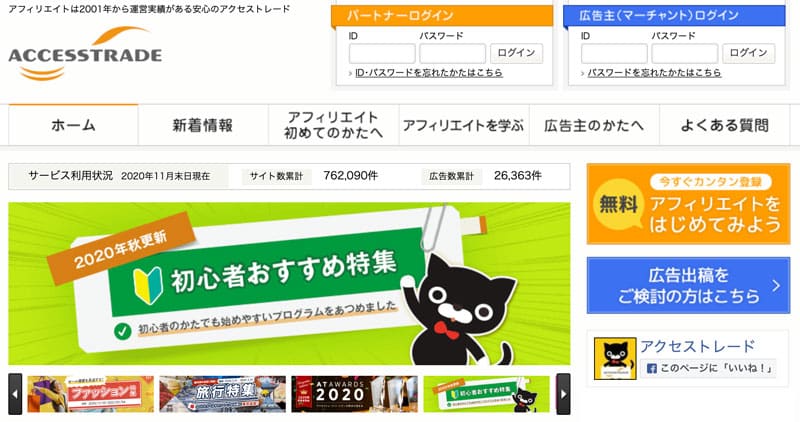
Task: Click the ACCESSTRADE logo
Action: click(85, 54)
